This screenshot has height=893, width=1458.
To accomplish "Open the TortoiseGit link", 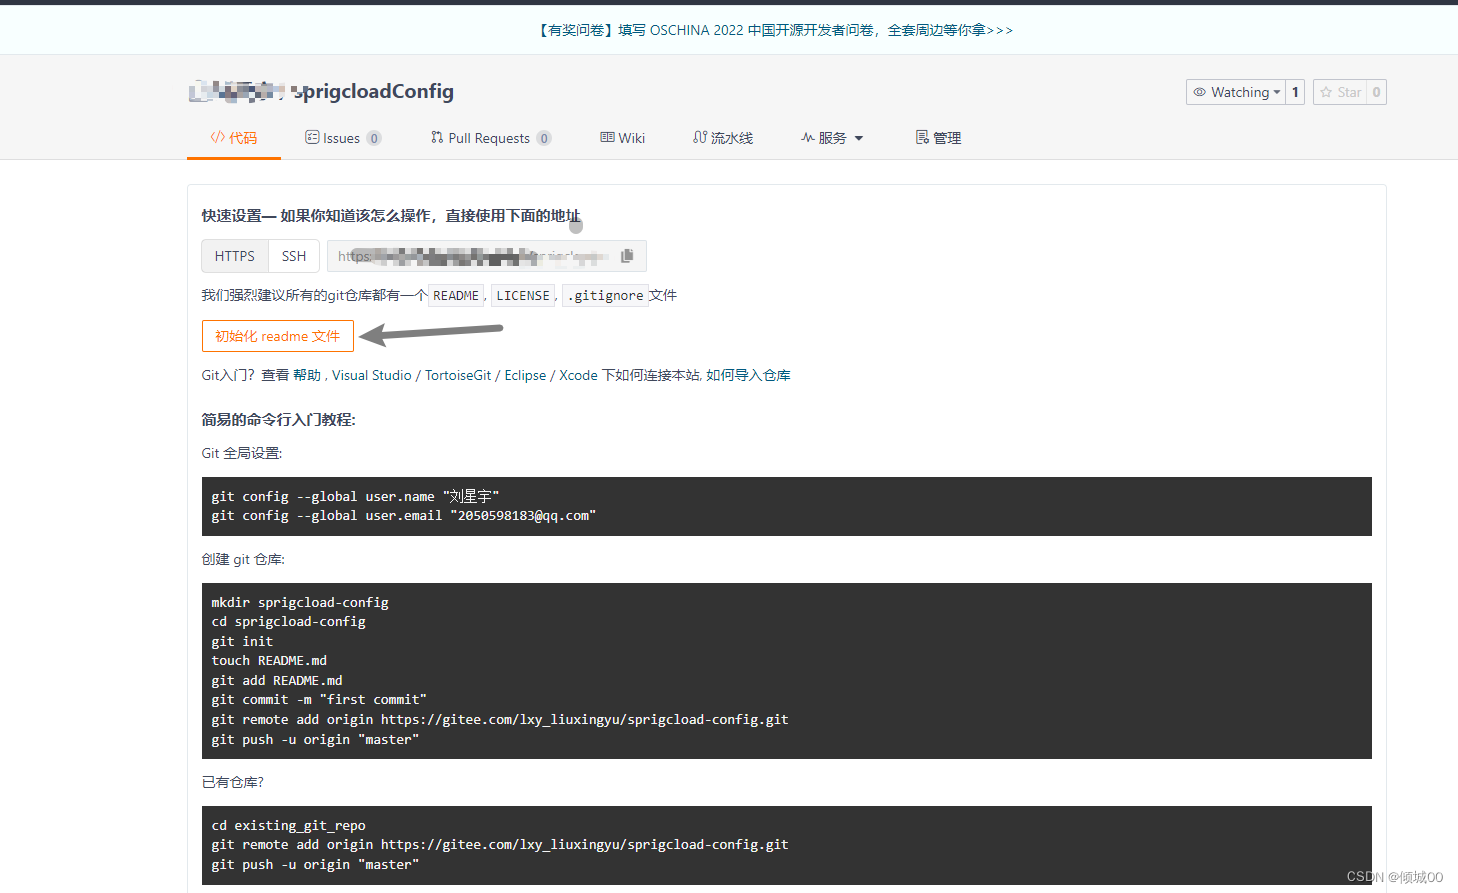I will [458, 375].
